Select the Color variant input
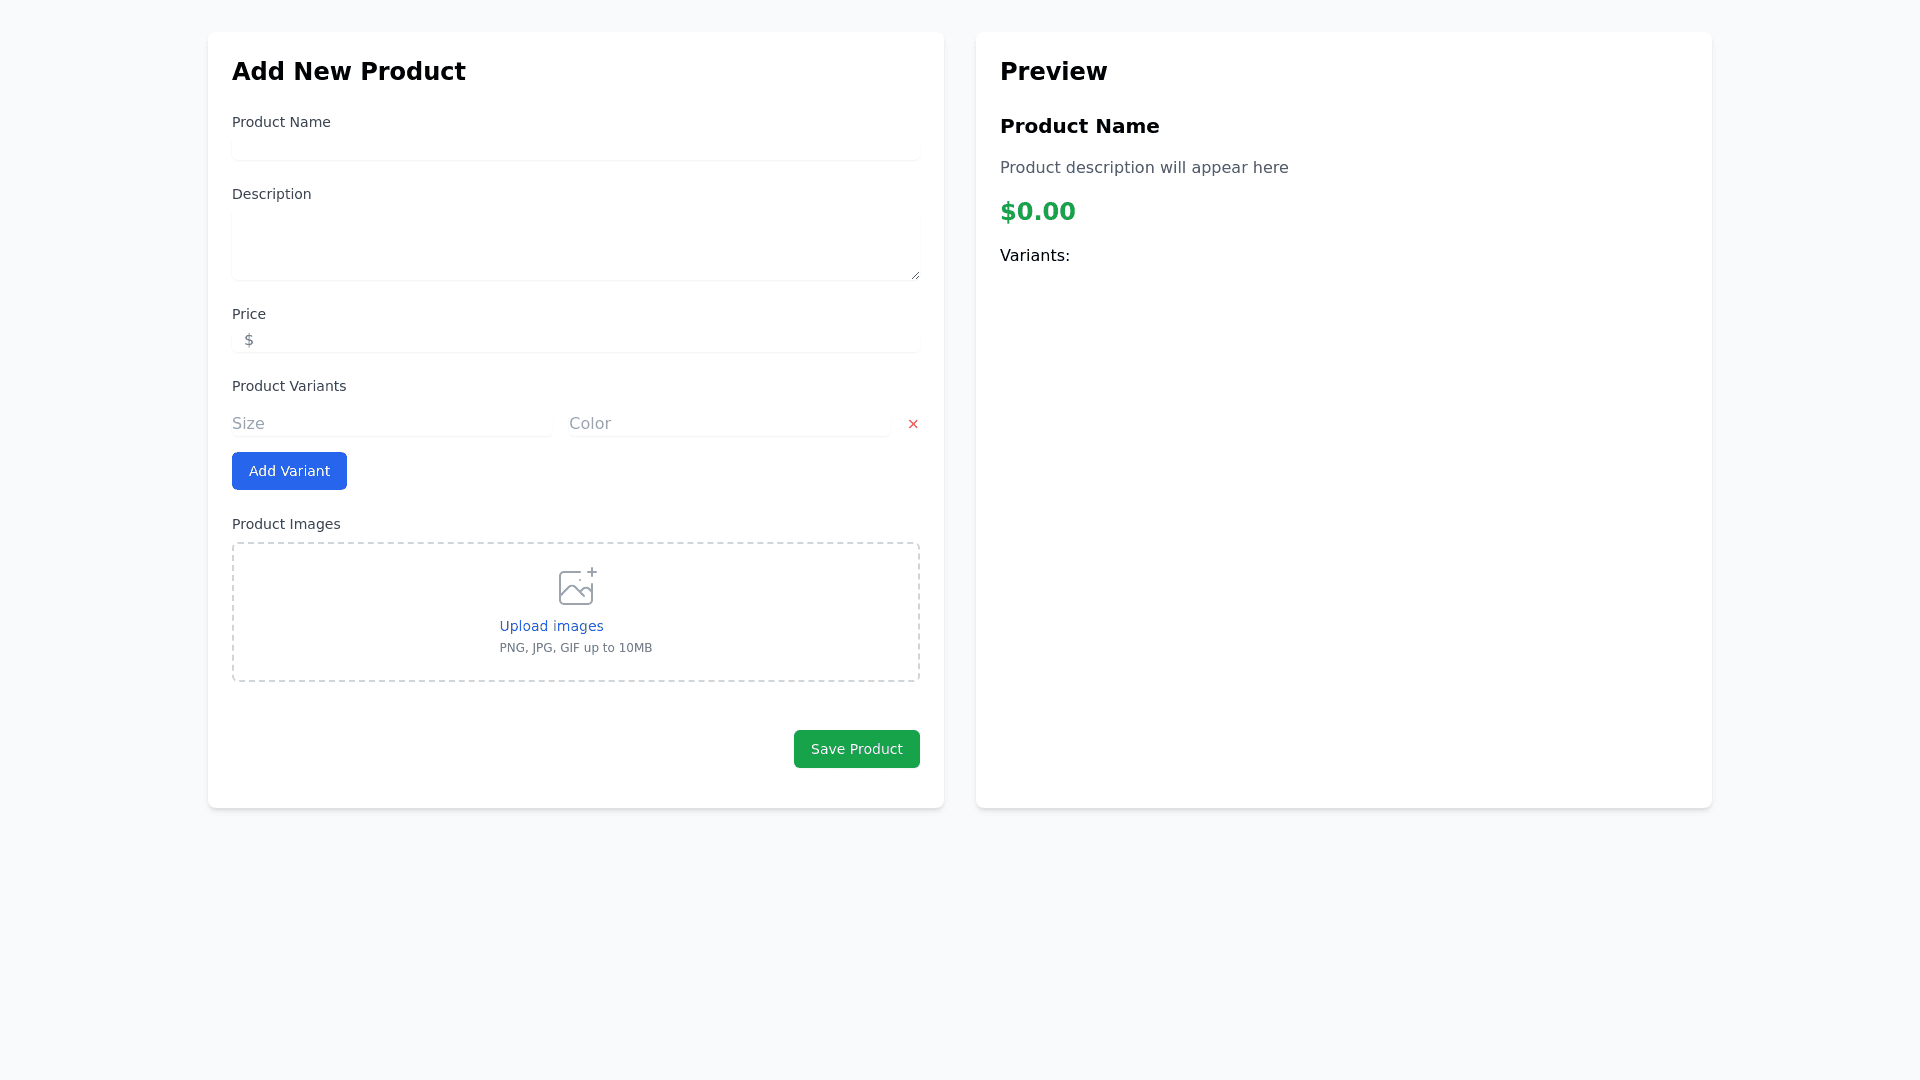 tap(729, 423)
